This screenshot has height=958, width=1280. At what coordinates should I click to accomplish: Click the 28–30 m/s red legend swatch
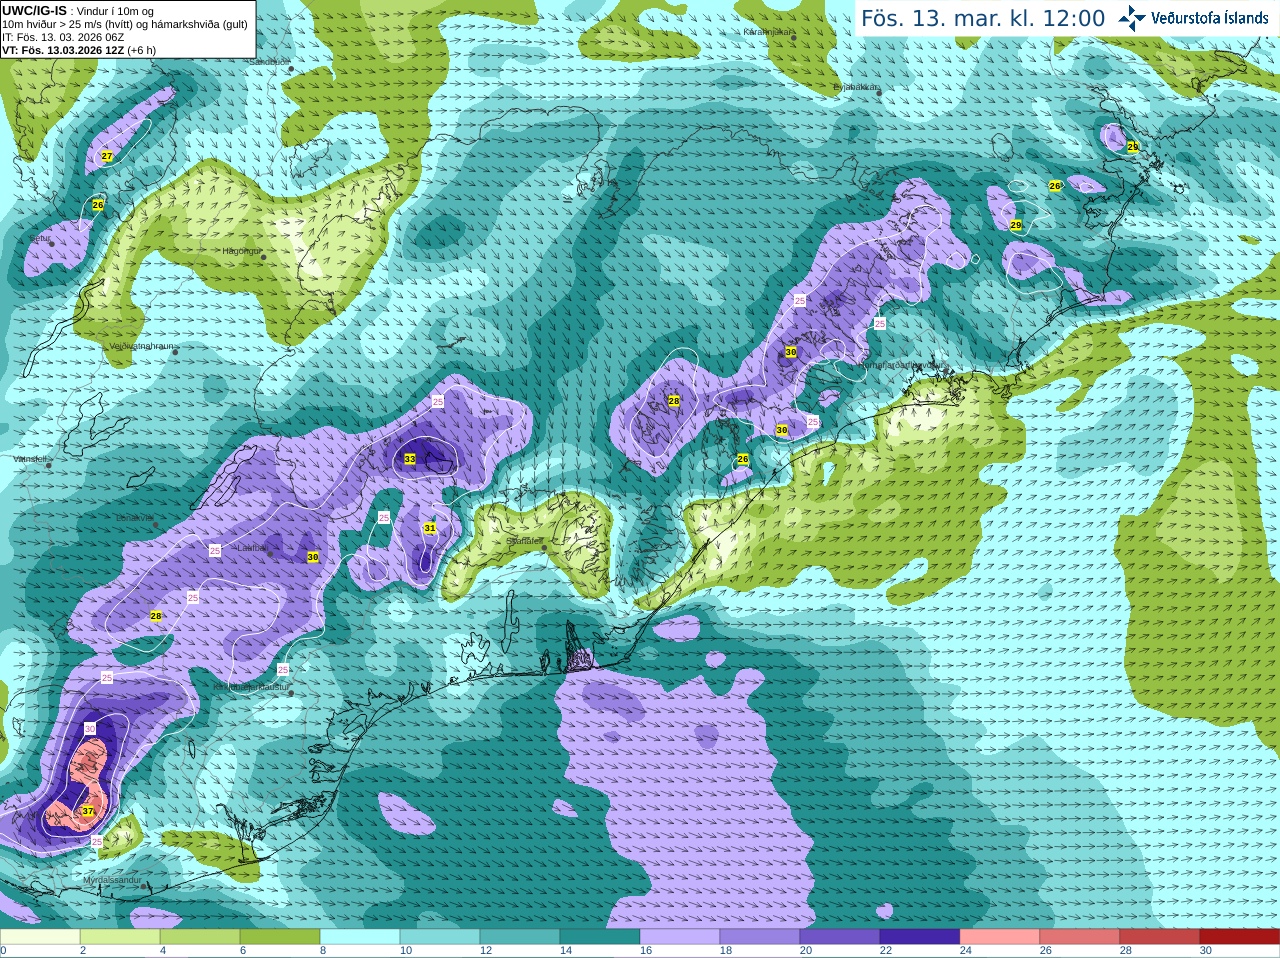1160,937
